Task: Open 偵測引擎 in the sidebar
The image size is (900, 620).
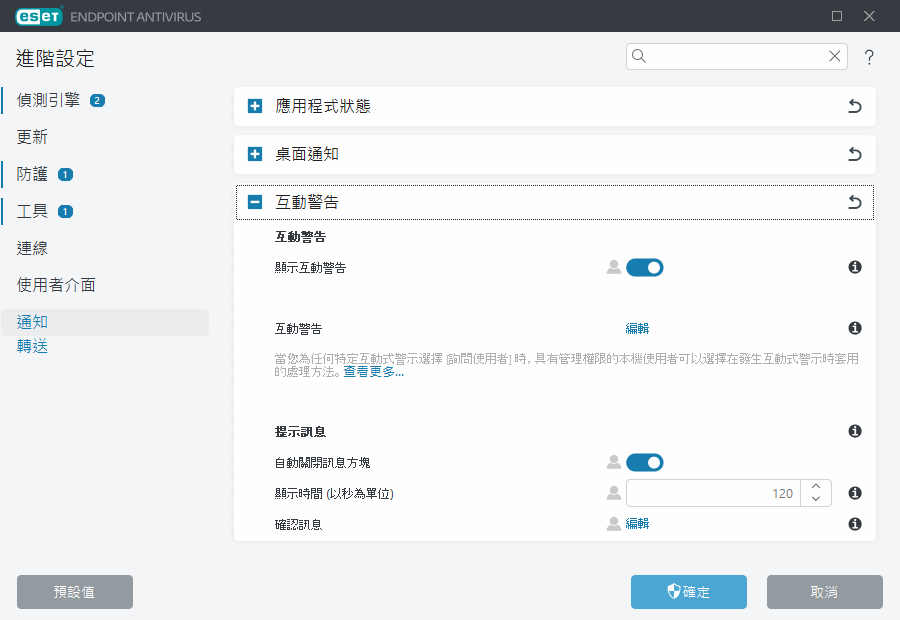Action: tap(49, 100)
